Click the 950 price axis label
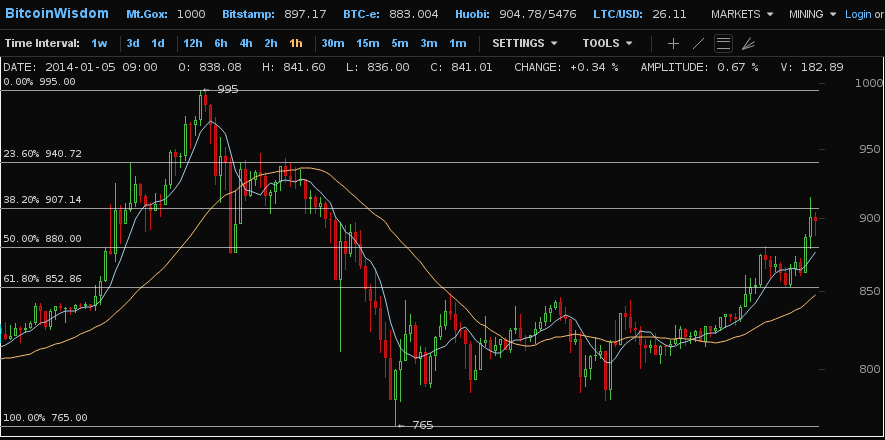 868,149
